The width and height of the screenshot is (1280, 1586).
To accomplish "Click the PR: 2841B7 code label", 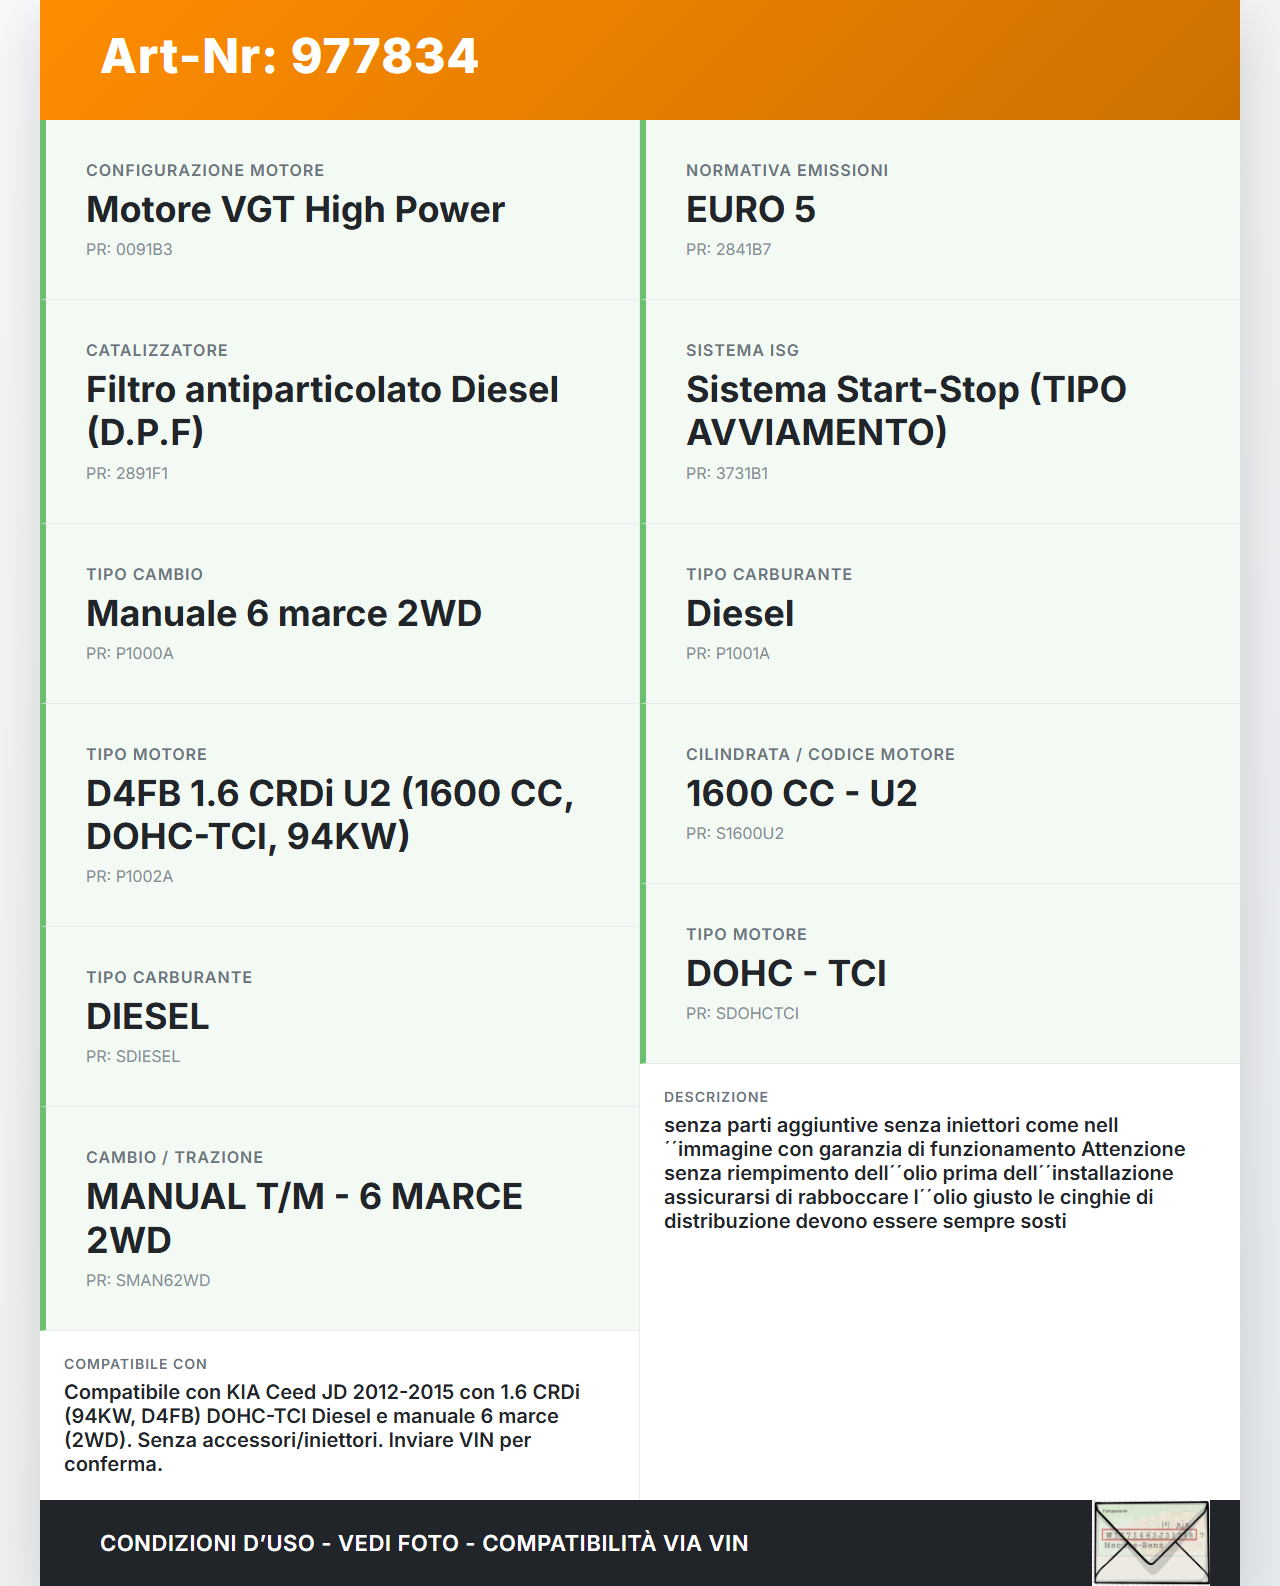I will pos(728,250).
